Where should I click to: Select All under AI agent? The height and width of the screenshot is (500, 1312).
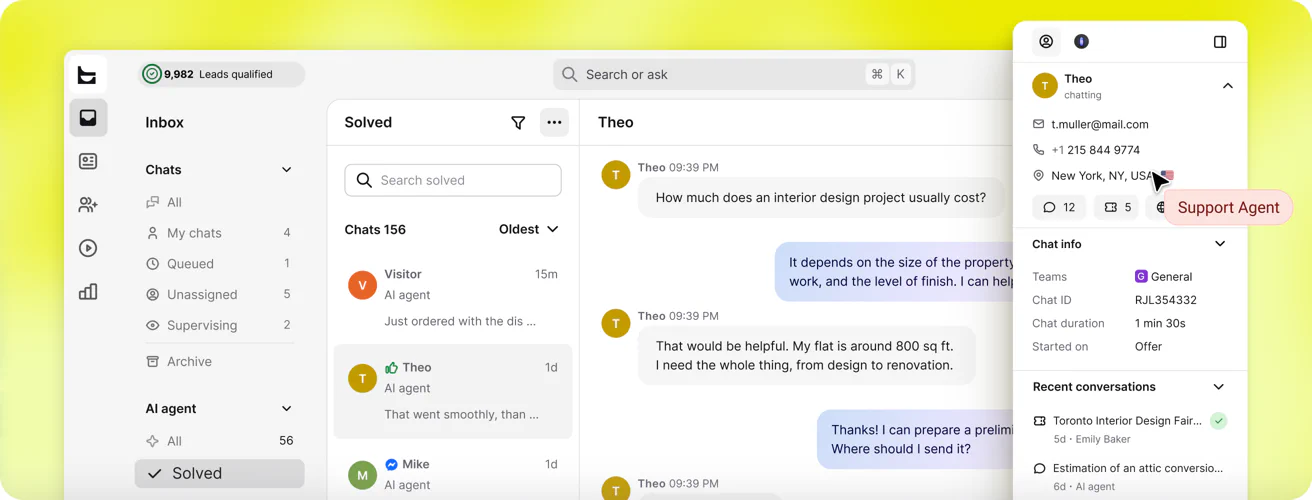coord(220,441)
